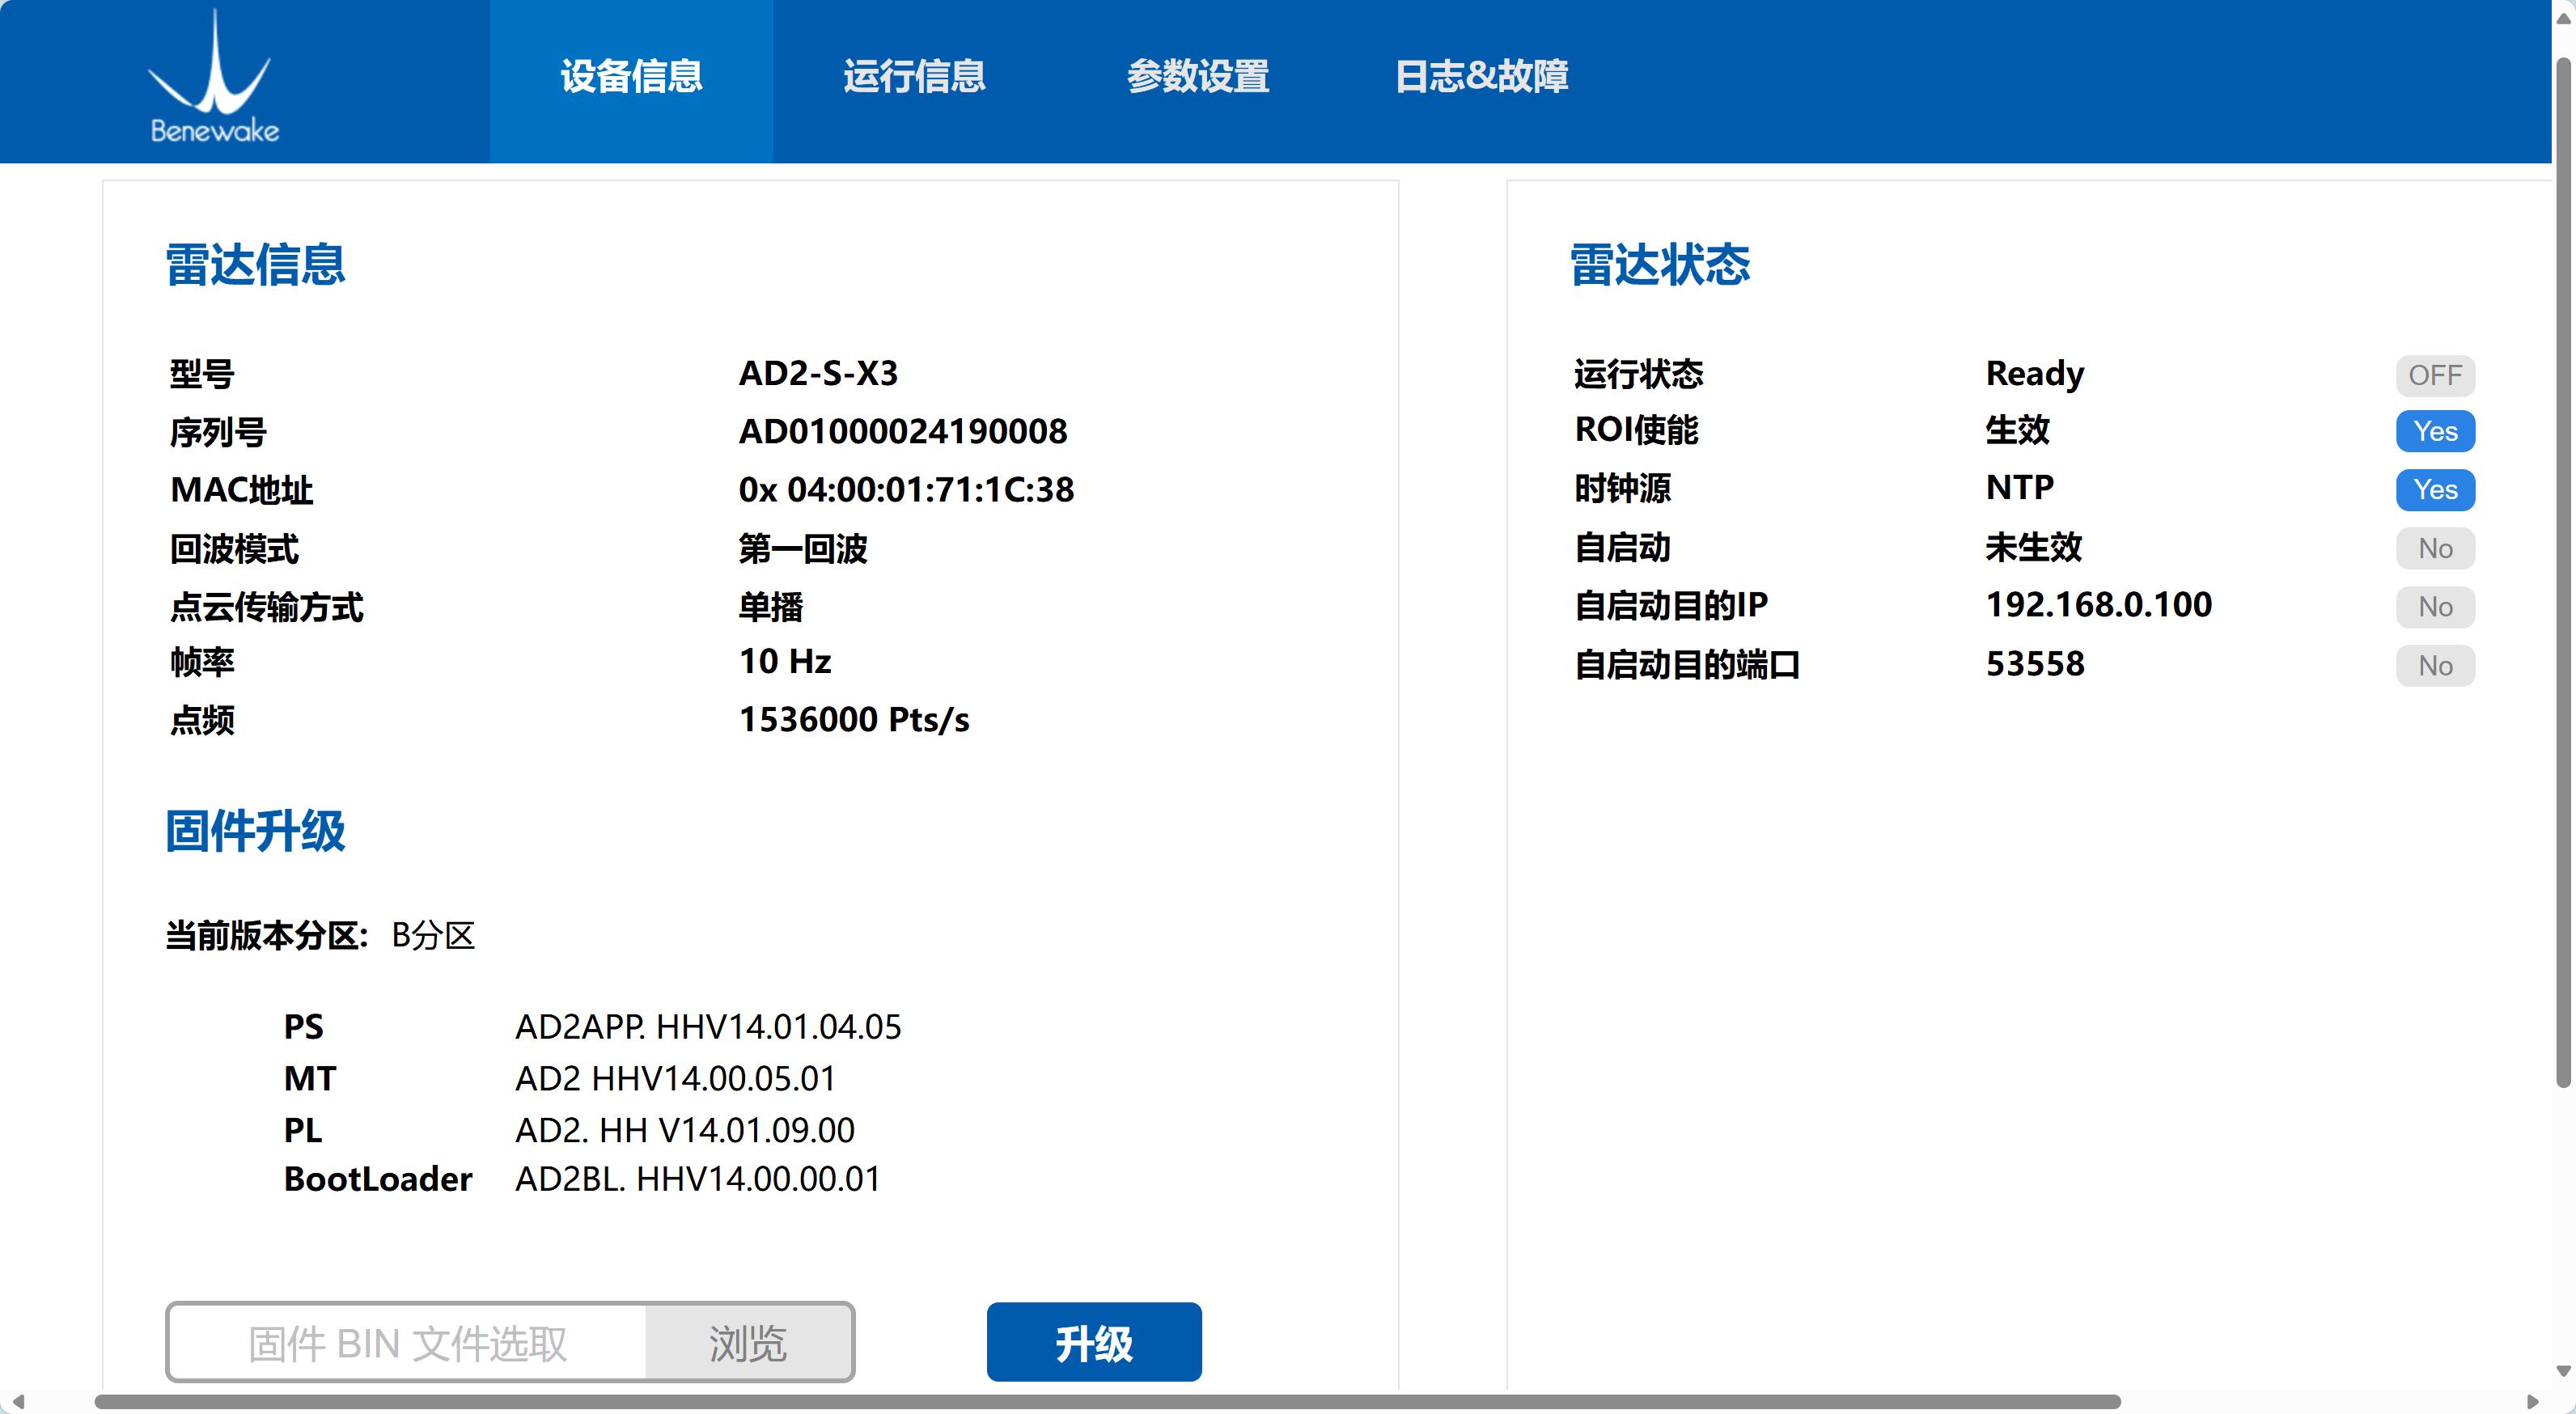Select BootLoader version AD2BL. HHV14.00.00.01
The height and width of the screenshot is (1414, 2576).
[x=698, y=1179]
